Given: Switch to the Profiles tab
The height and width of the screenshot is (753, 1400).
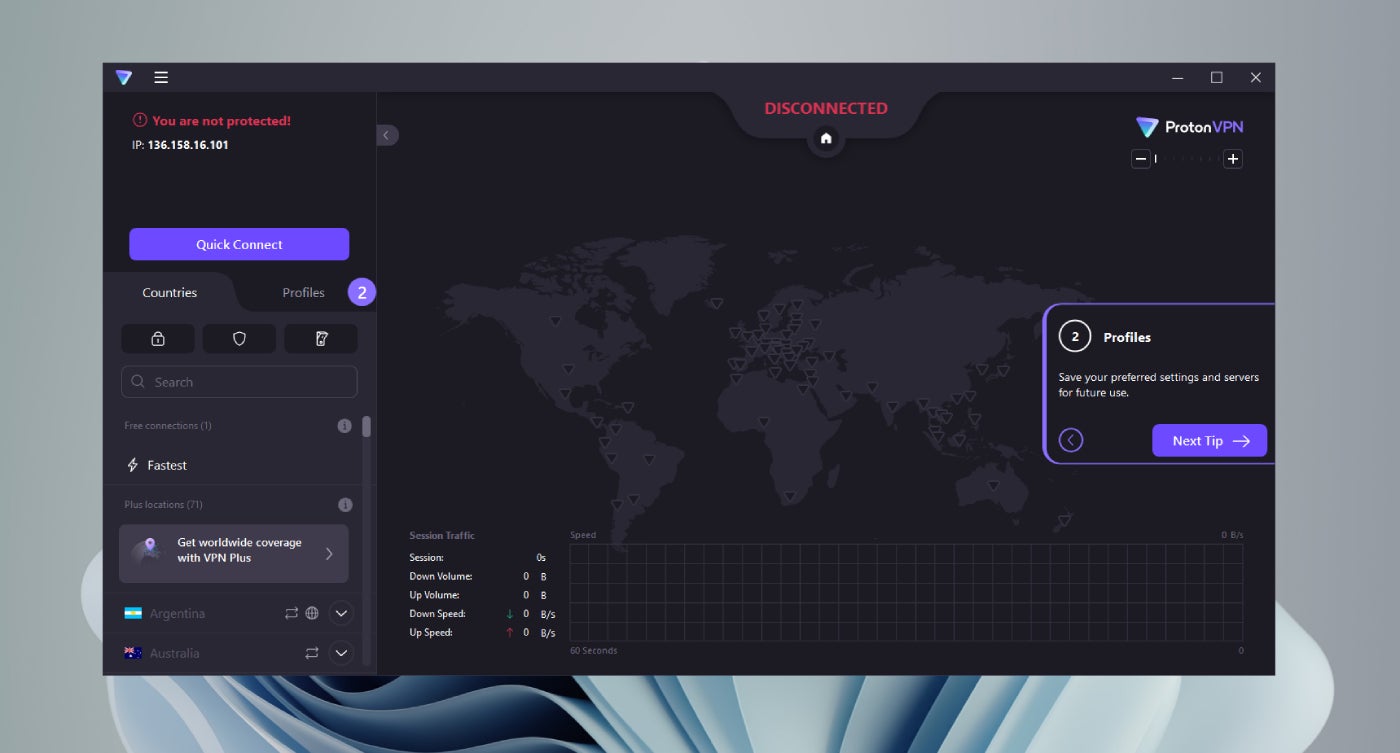Looking at the screenshot, I should point(303,293).
